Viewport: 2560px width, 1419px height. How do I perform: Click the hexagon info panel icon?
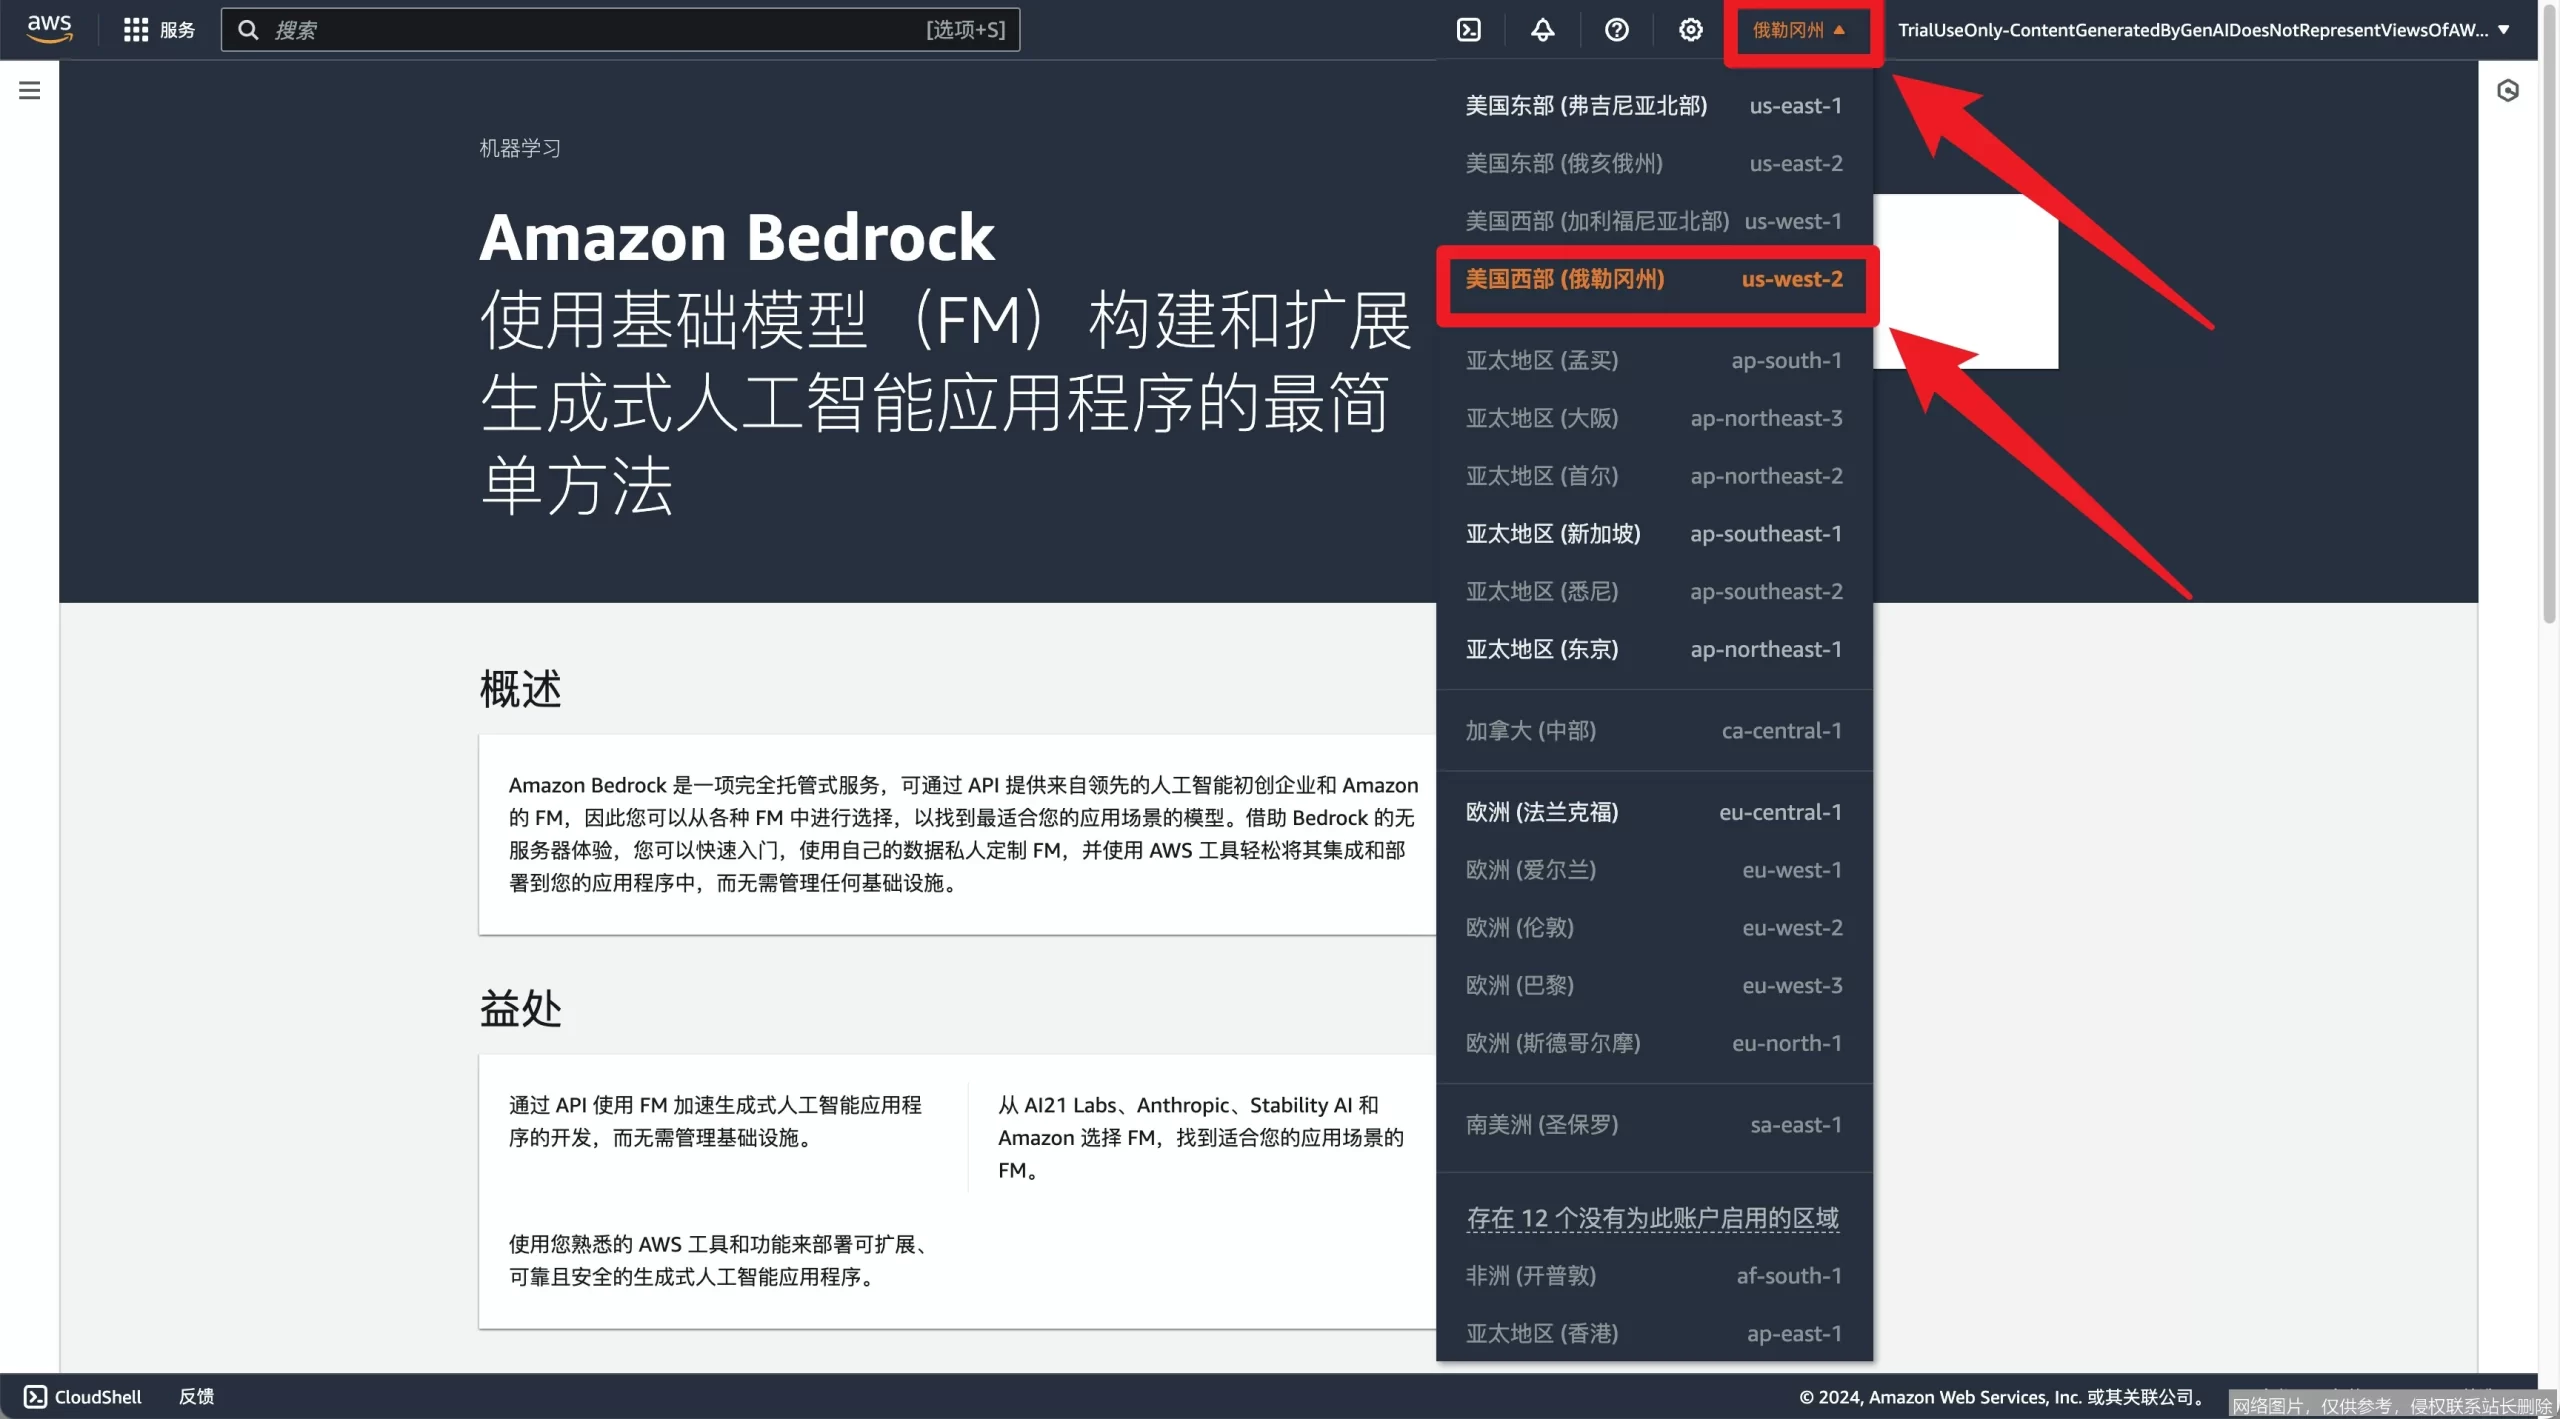point(2508,91)
